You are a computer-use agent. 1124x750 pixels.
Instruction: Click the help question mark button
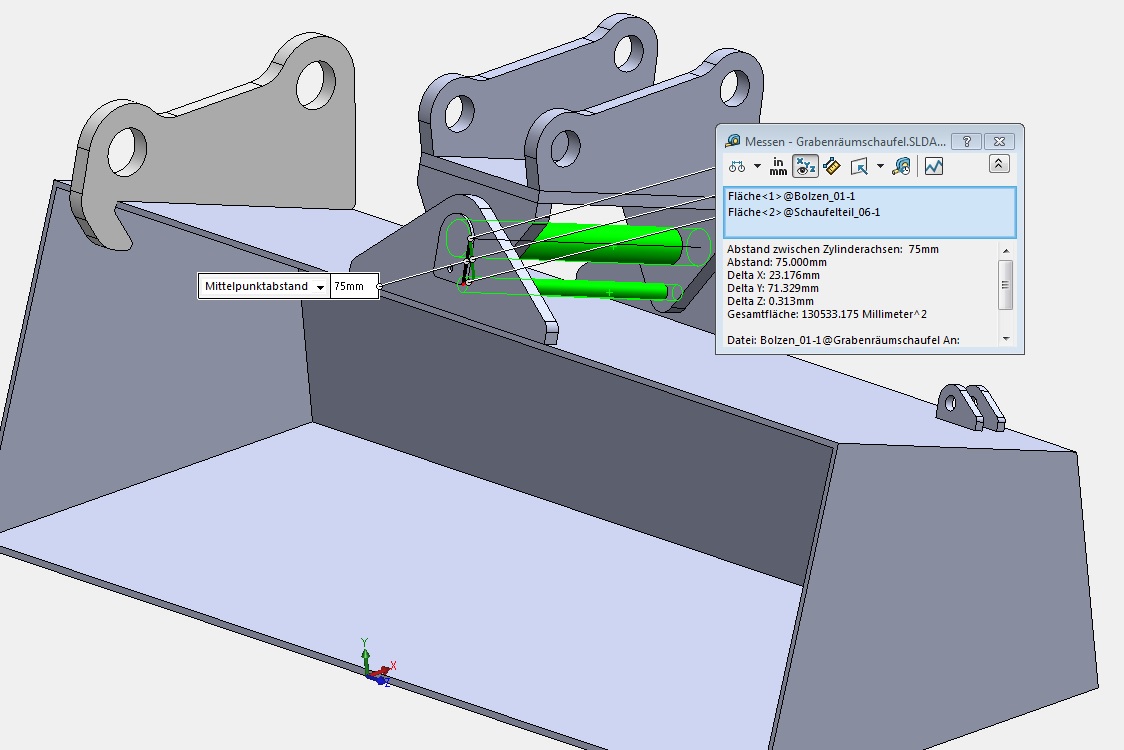(x=966, y=142)
